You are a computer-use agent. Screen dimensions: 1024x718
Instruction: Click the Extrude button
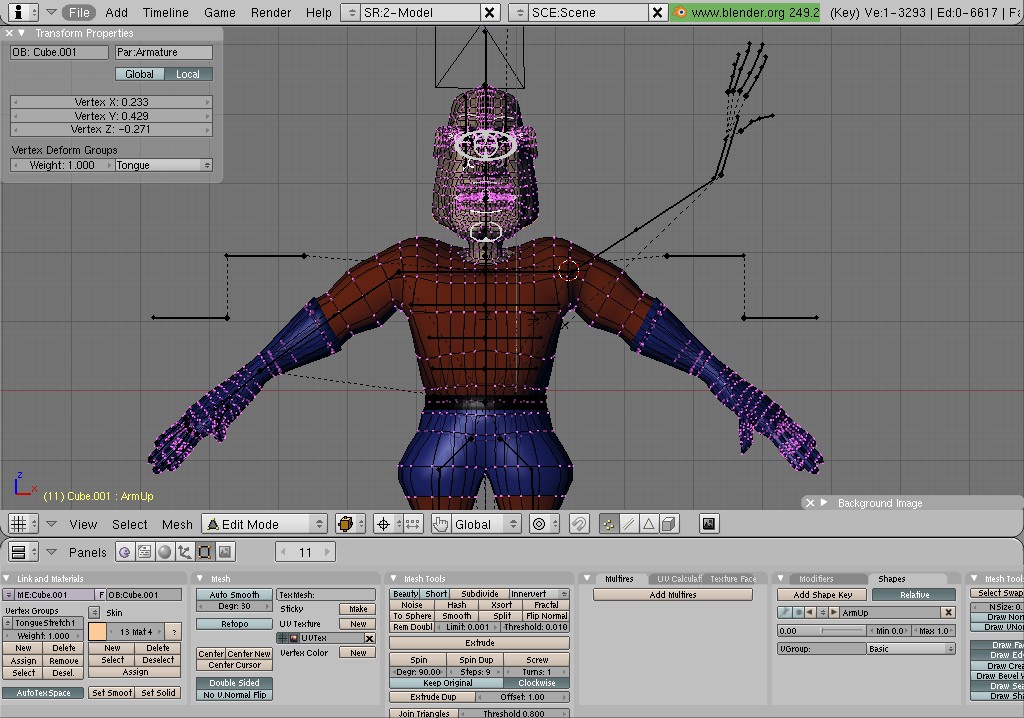point(479,643)
